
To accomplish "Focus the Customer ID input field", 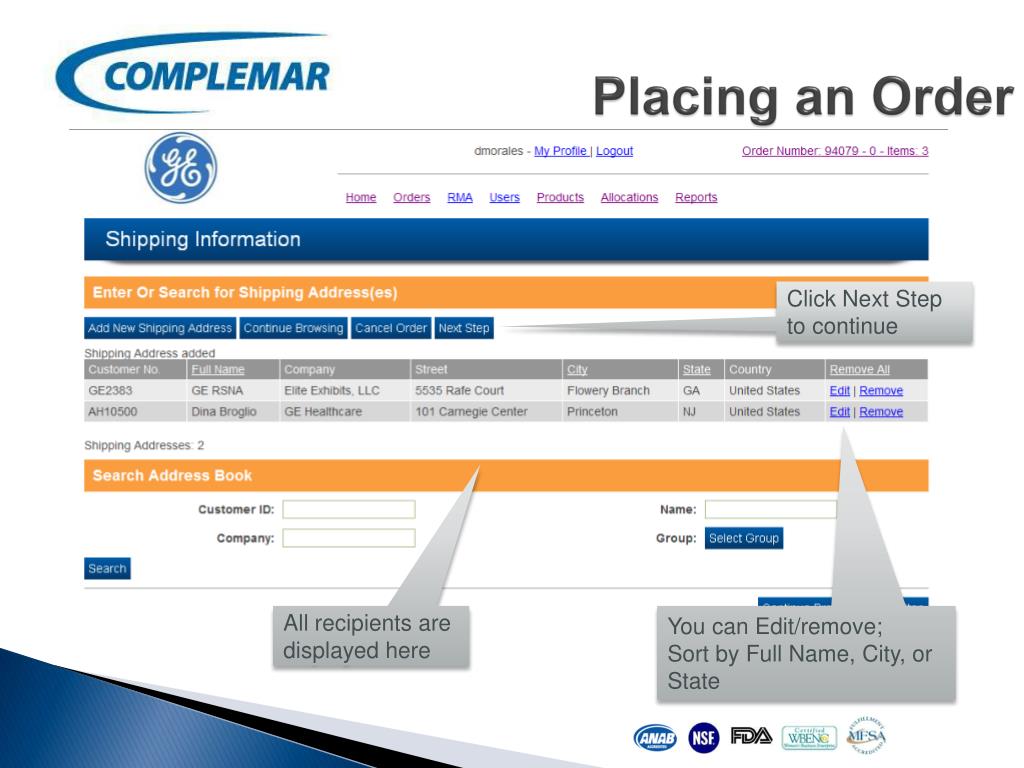I will click(x=349, y=509).
